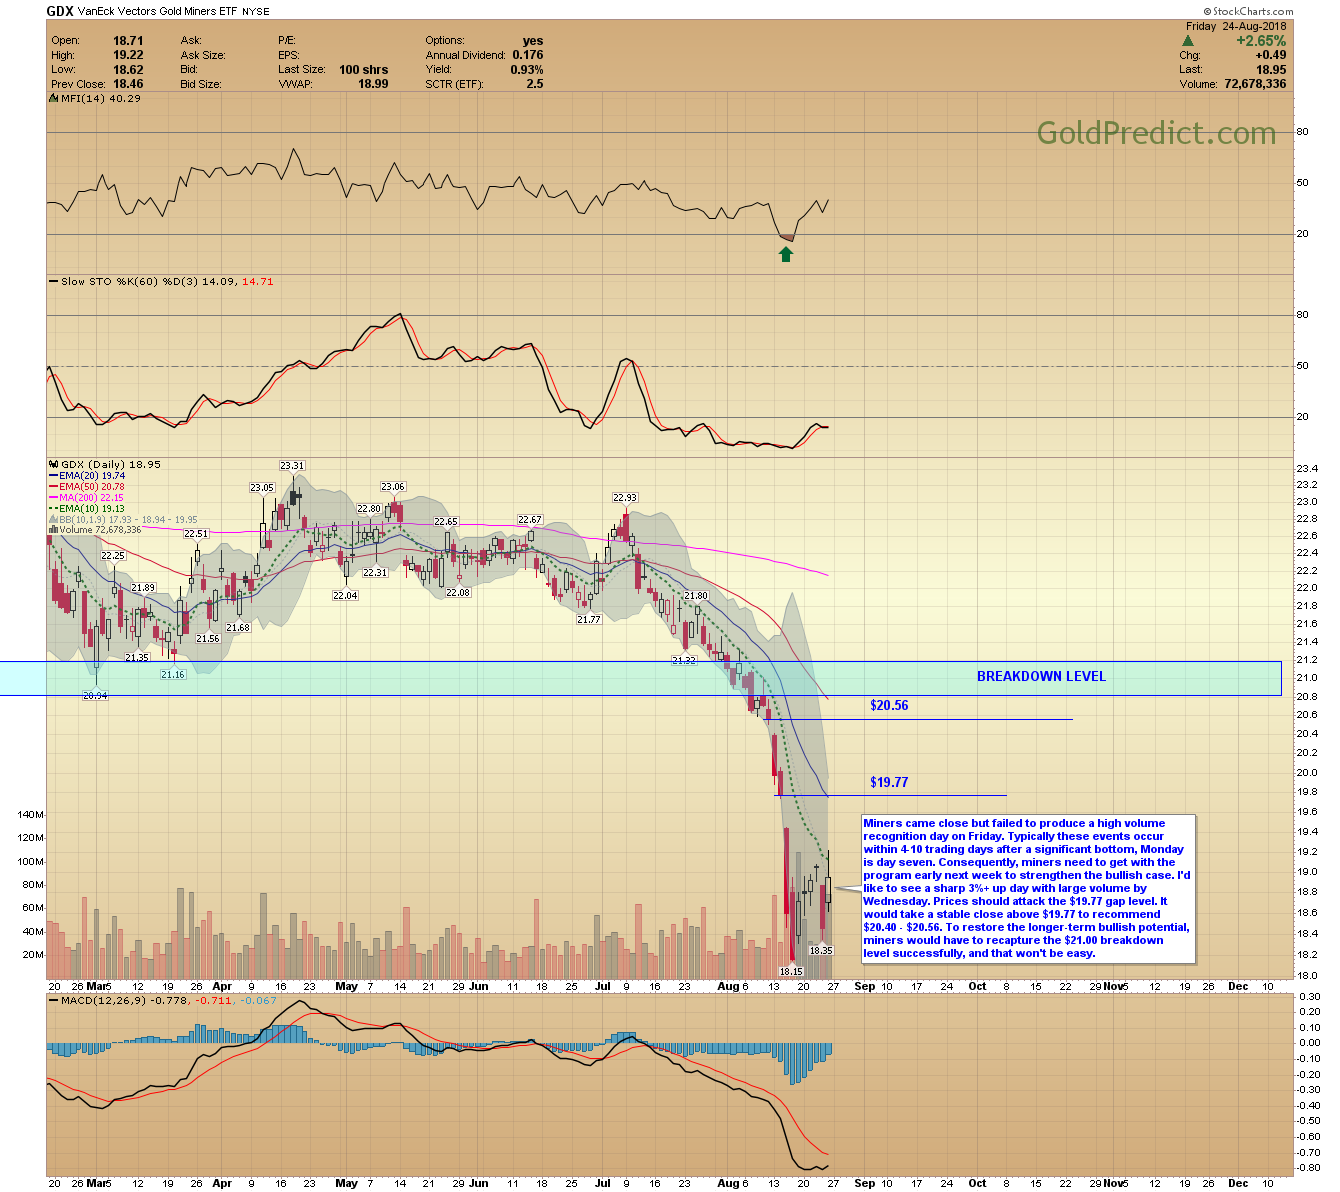This screenshot has width=1340, height=1192.
Task: Click the 22.80 price label
Action: (x=369, y=509)
